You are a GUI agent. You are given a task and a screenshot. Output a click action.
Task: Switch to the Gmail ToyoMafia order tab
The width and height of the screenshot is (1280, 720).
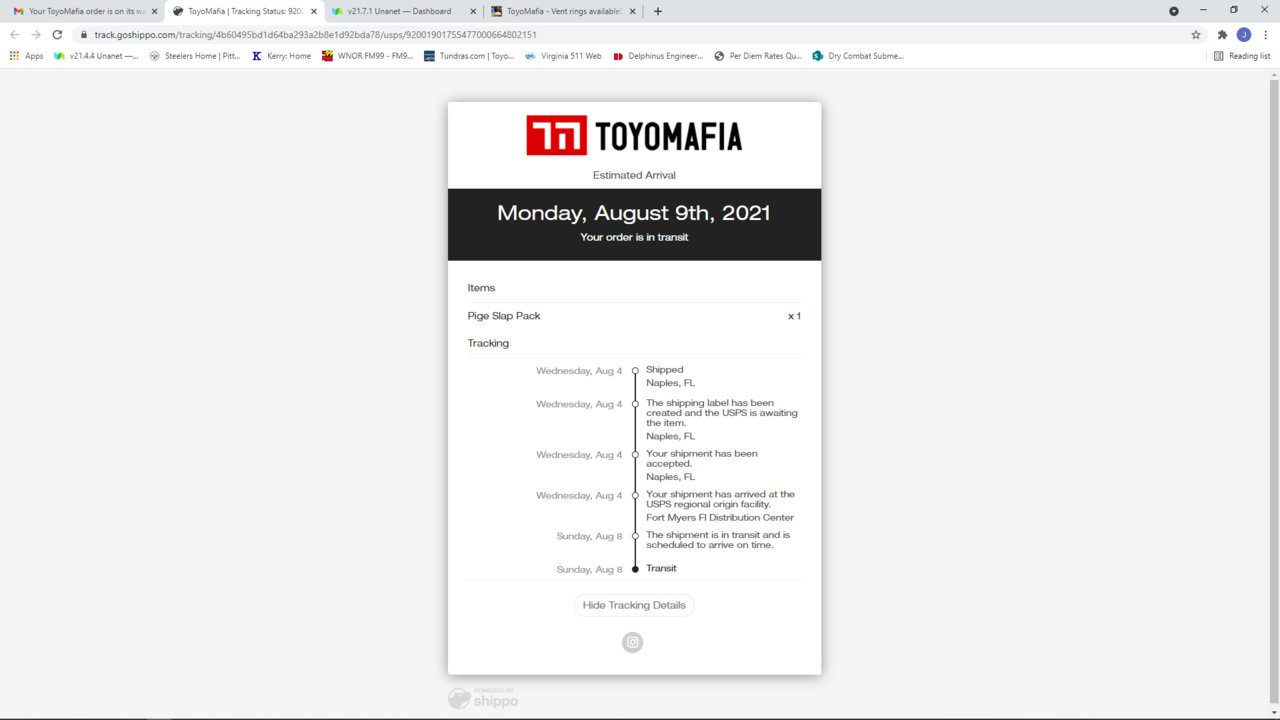80,11
